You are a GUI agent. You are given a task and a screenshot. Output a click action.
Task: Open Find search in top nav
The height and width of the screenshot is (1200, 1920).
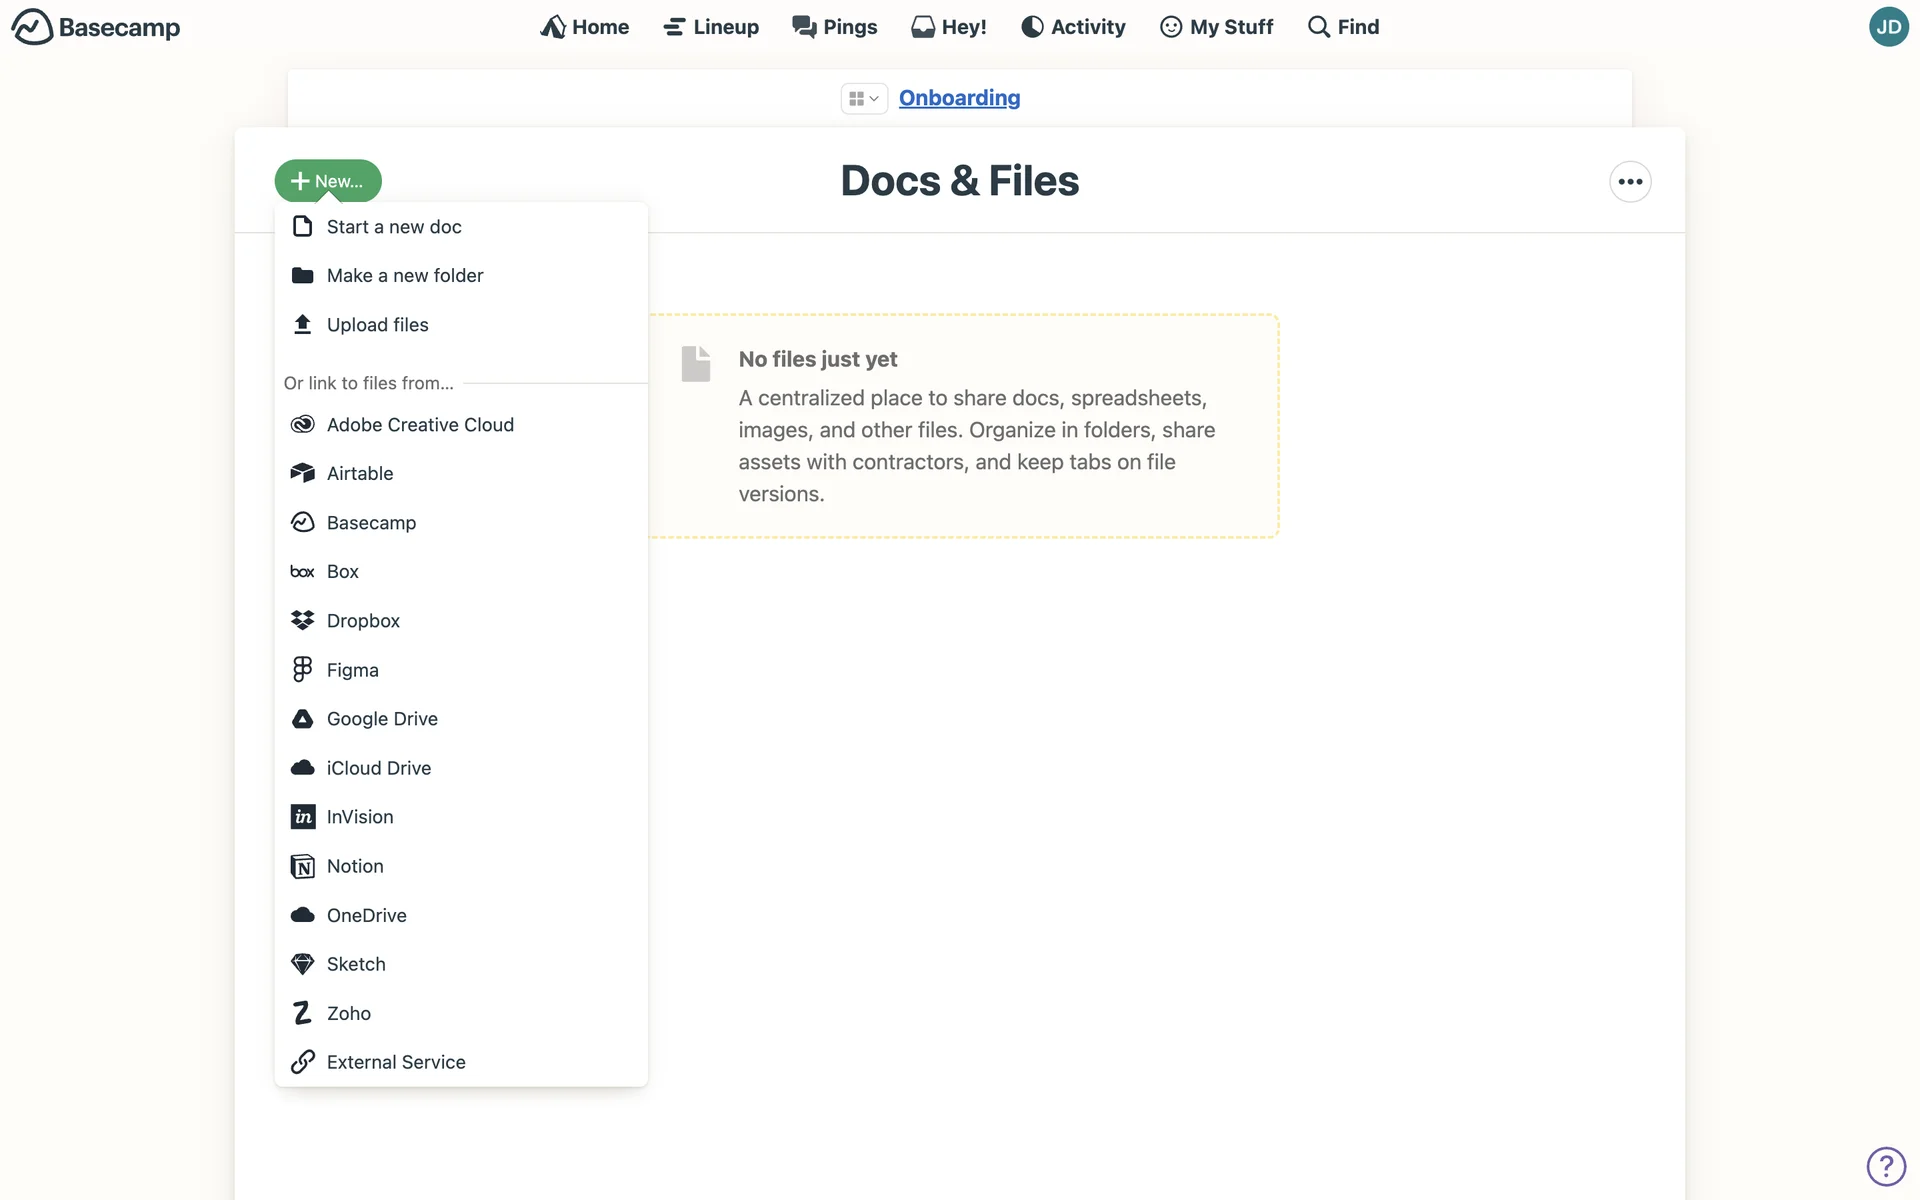[x=1344, y=27]
